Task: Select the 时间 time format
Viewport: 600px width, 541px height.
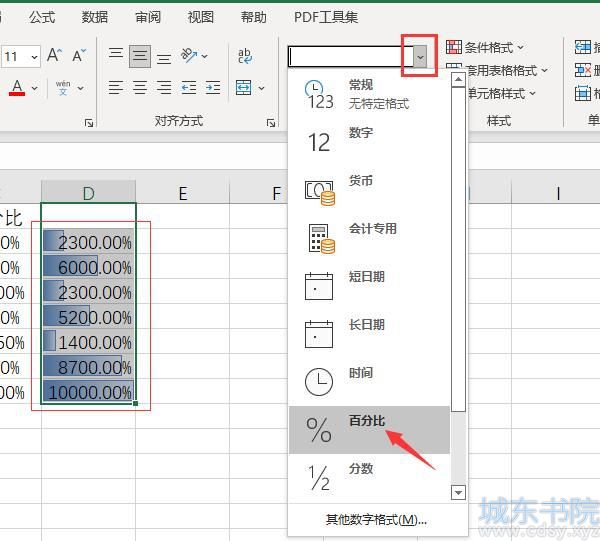Action: pyautogui.click(x=369, y=382)
